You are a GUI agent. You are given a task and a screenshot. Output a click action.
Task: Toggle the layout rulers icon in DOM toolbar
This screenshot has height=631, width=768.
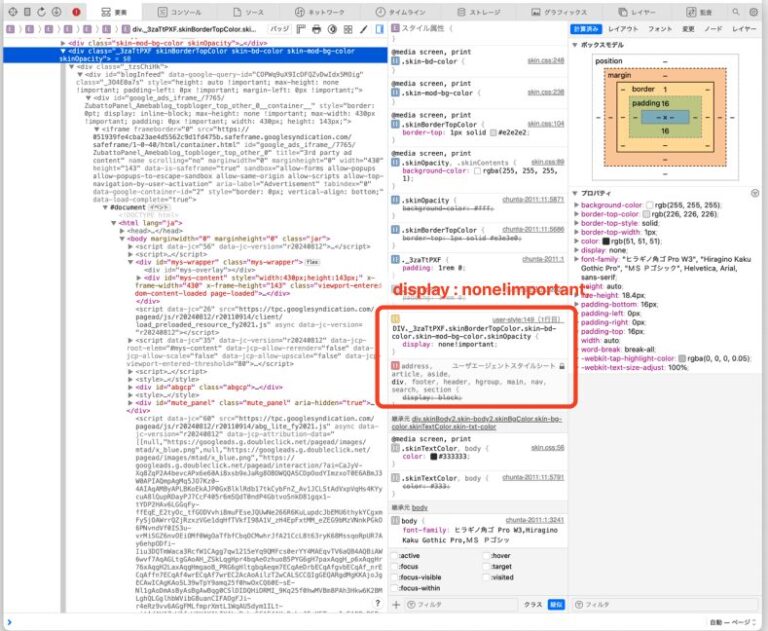[301, 29]
